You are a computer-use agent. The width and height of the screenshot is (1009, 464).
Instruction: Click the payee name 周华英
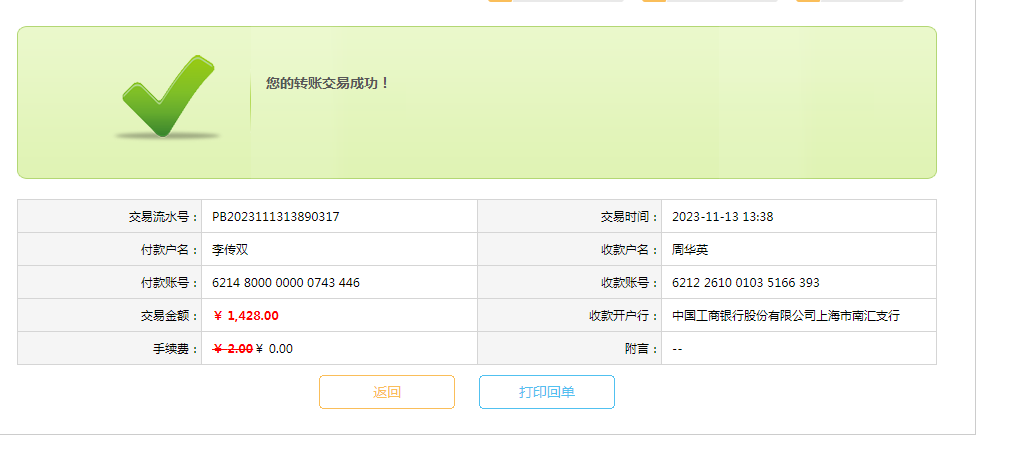click(x=689, y=249)
